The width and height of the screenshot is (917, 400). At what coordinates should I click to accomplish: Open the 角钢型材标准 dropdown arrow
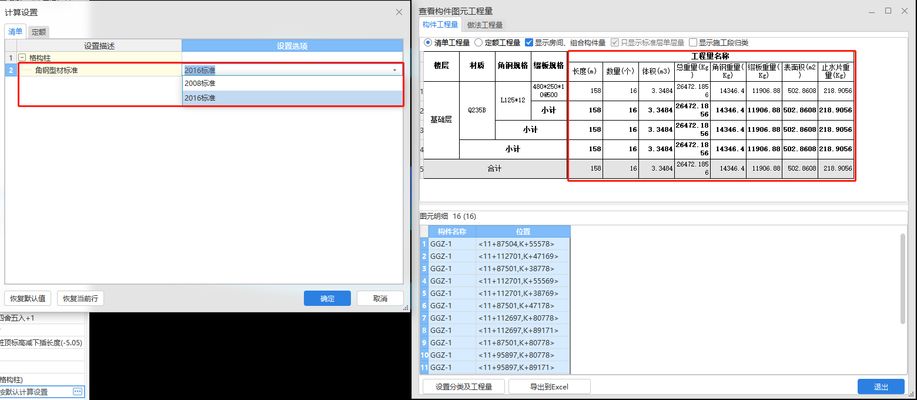coord(395,70)
